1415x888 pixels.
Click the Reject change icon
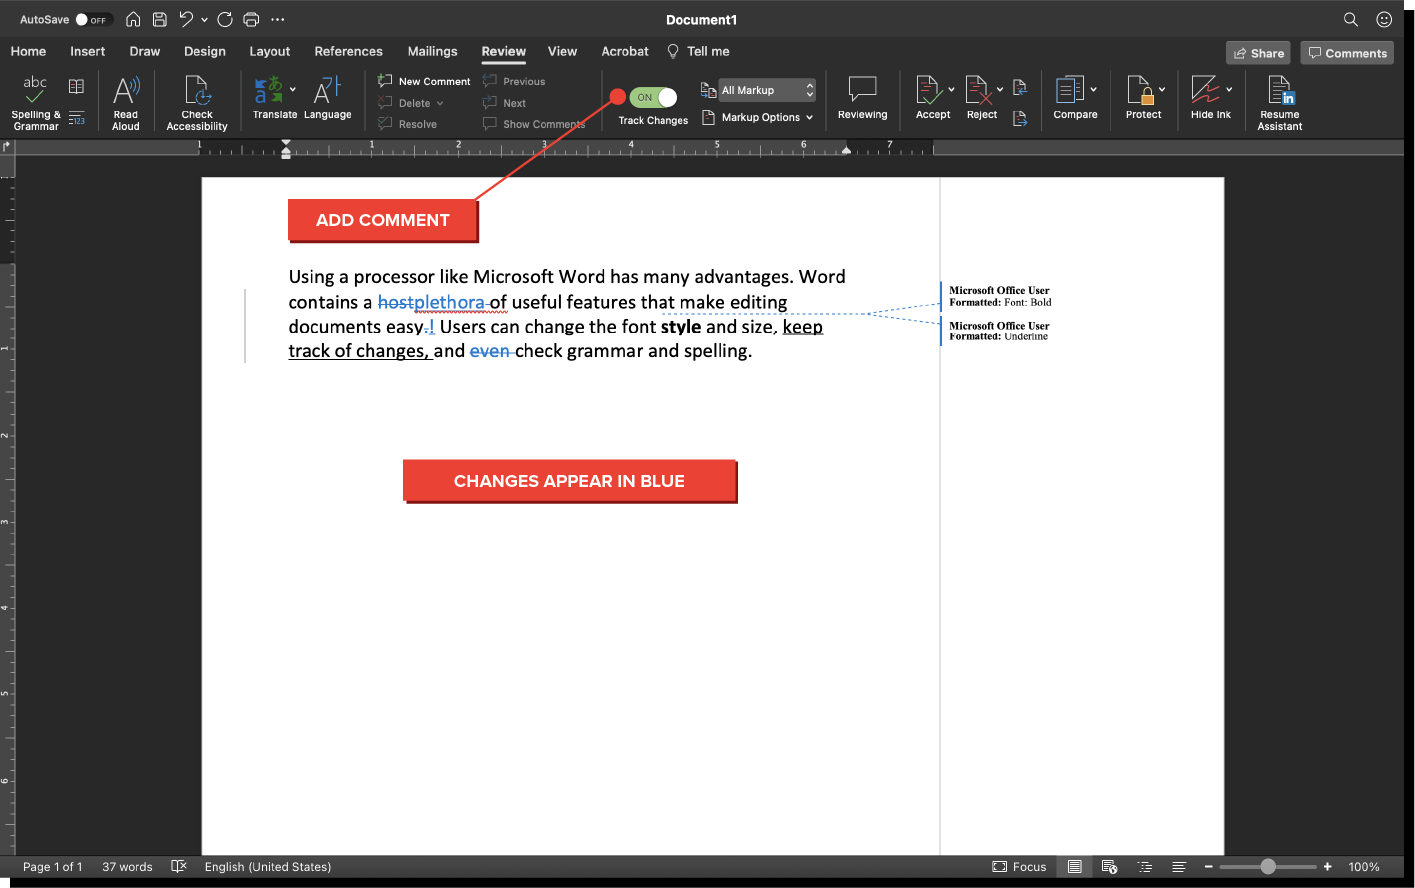tap(977, 91)
